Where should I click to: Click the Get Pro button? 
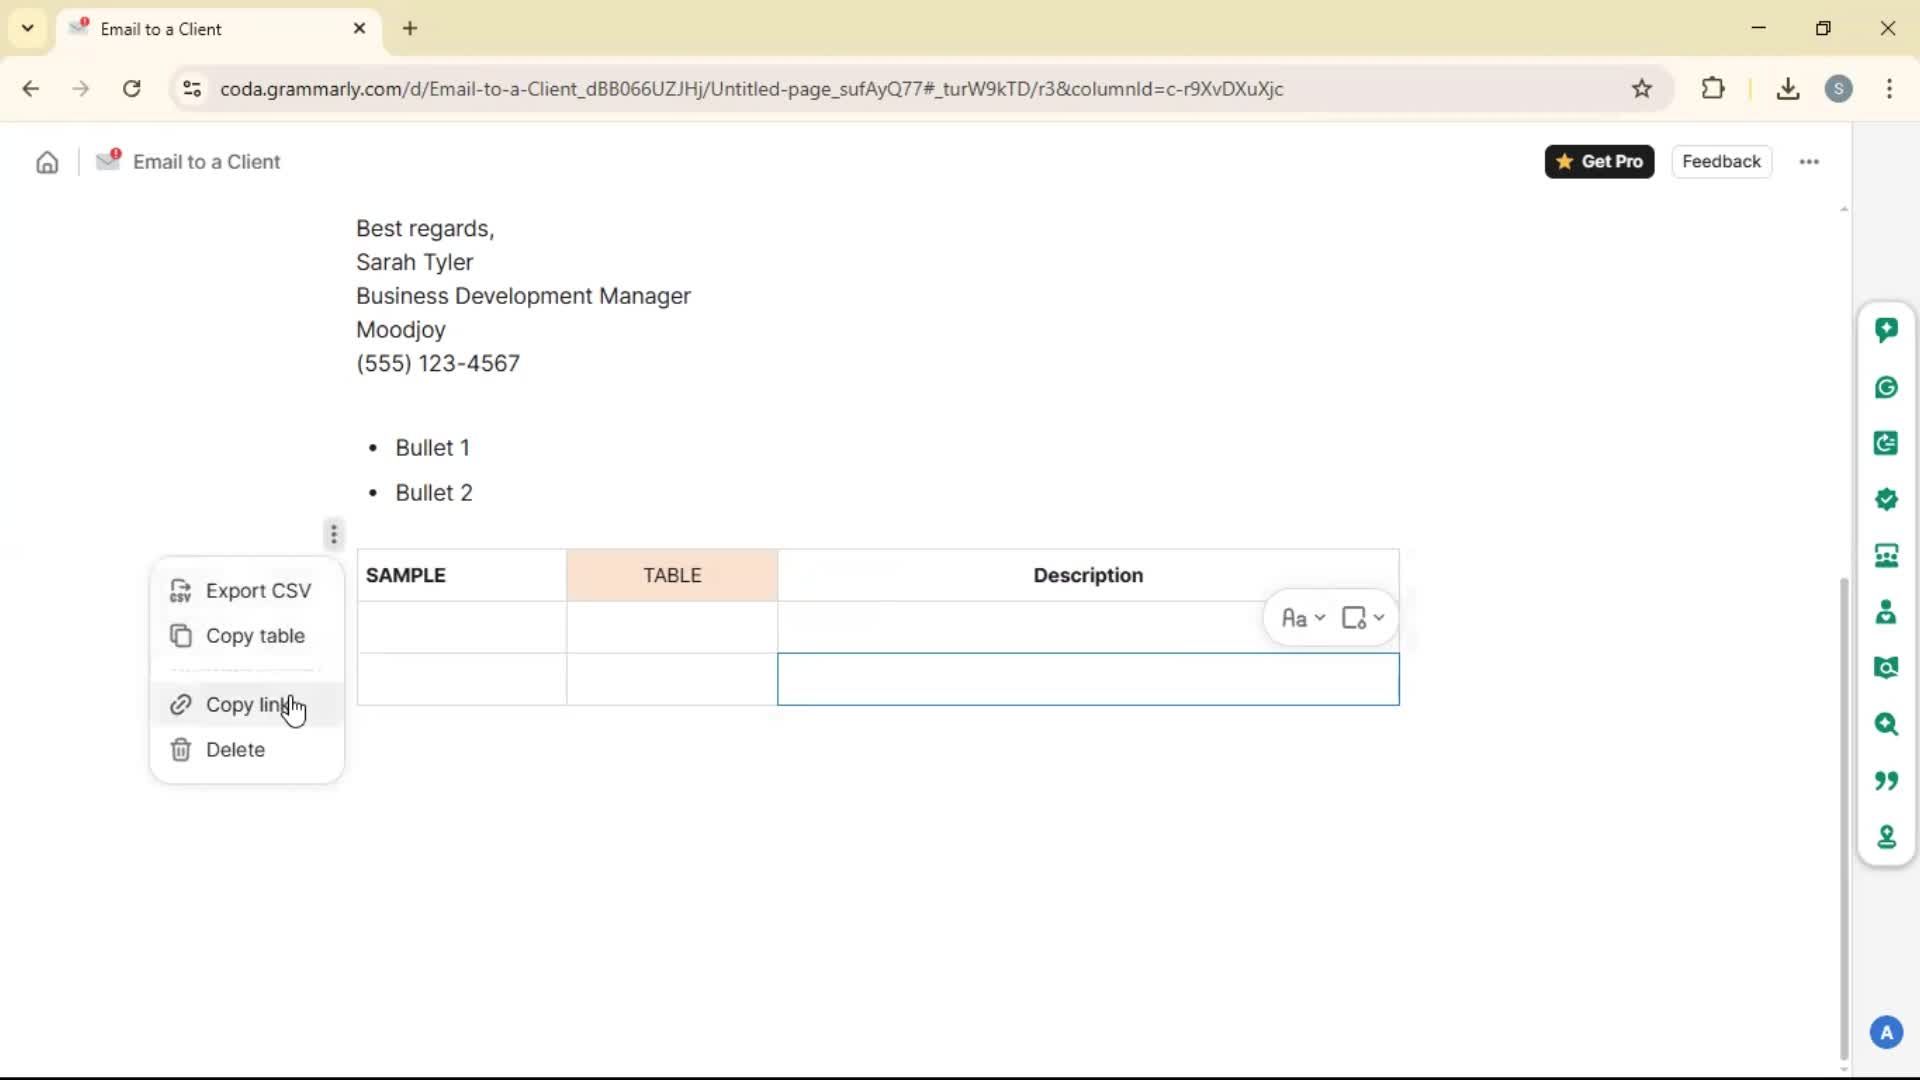coord(1599,162)
